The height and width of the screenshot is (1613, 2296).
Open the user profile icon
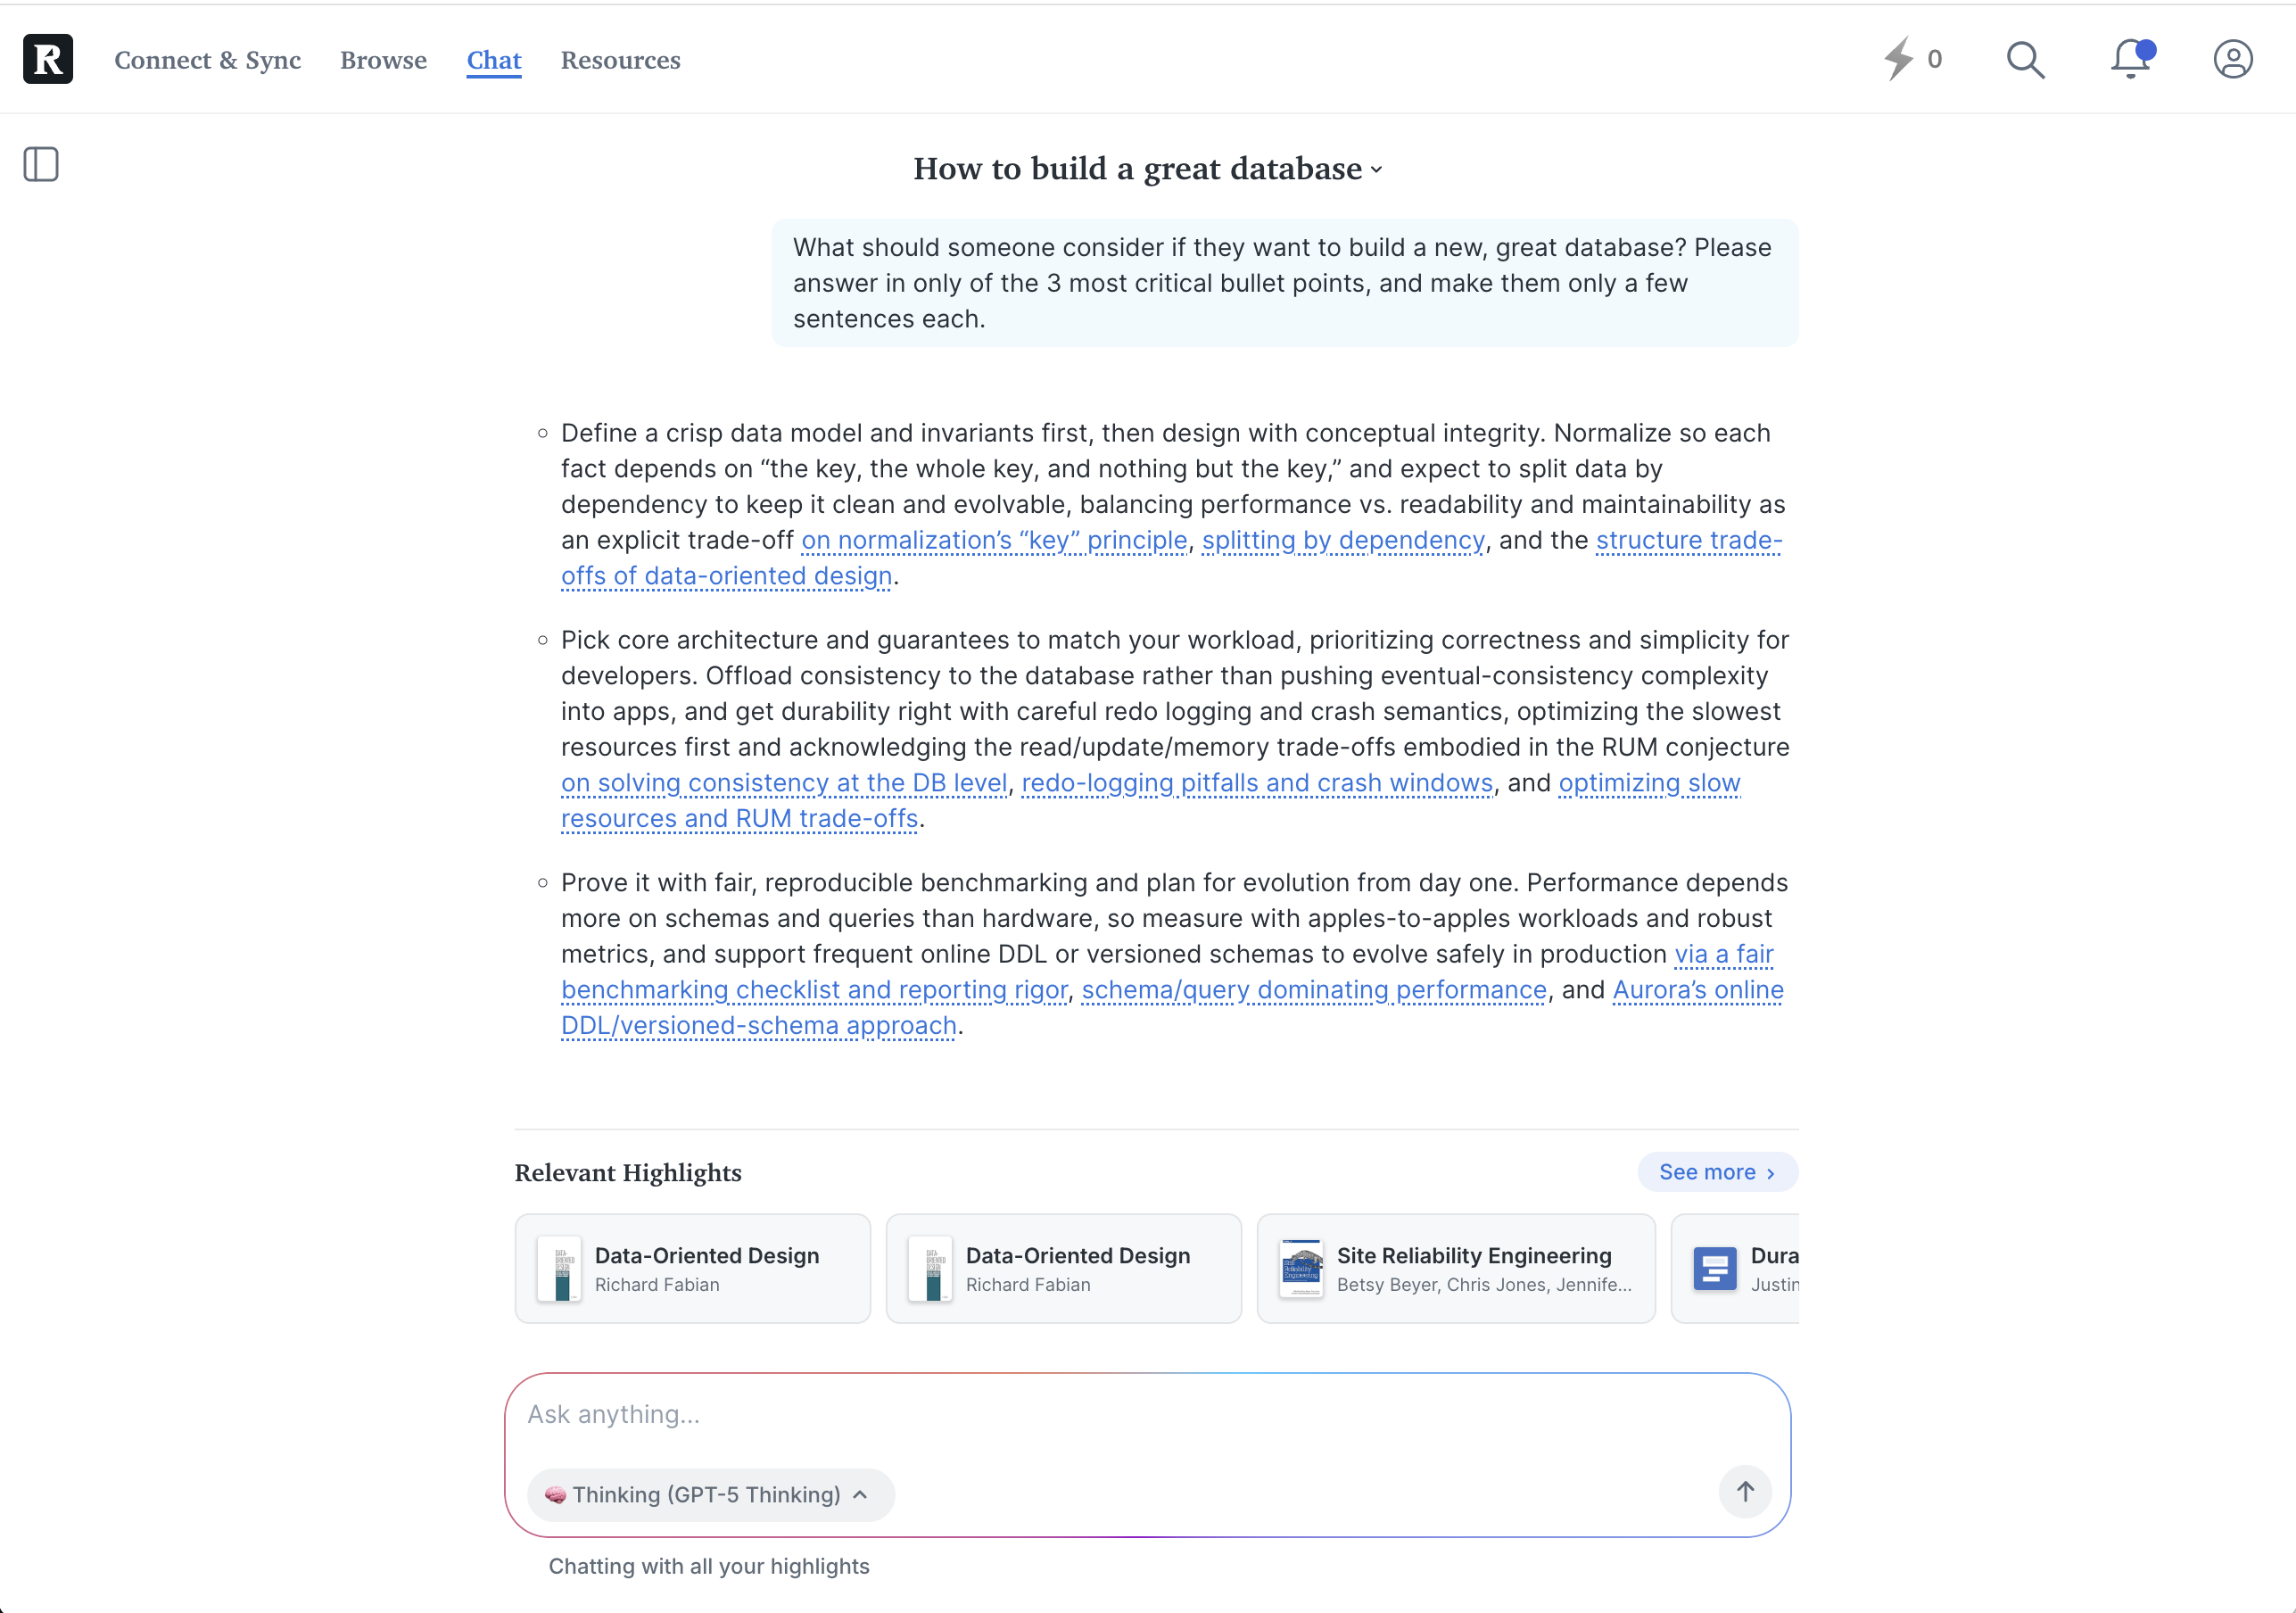2233,59
